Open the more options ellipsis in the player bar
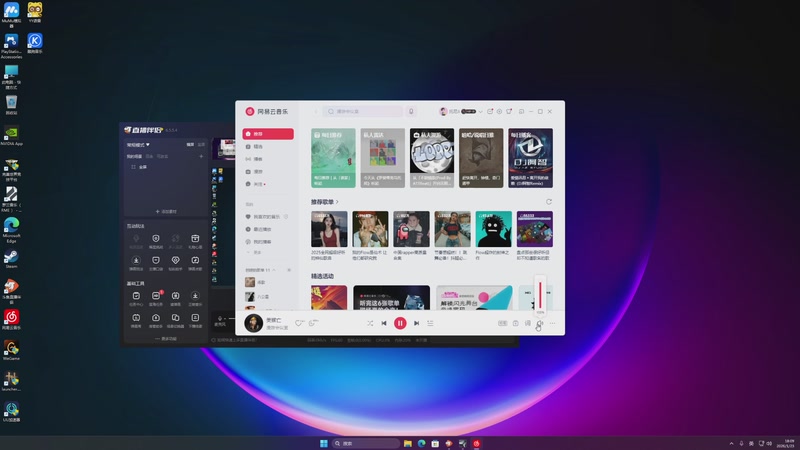The image size is (800, 450). 553,323
